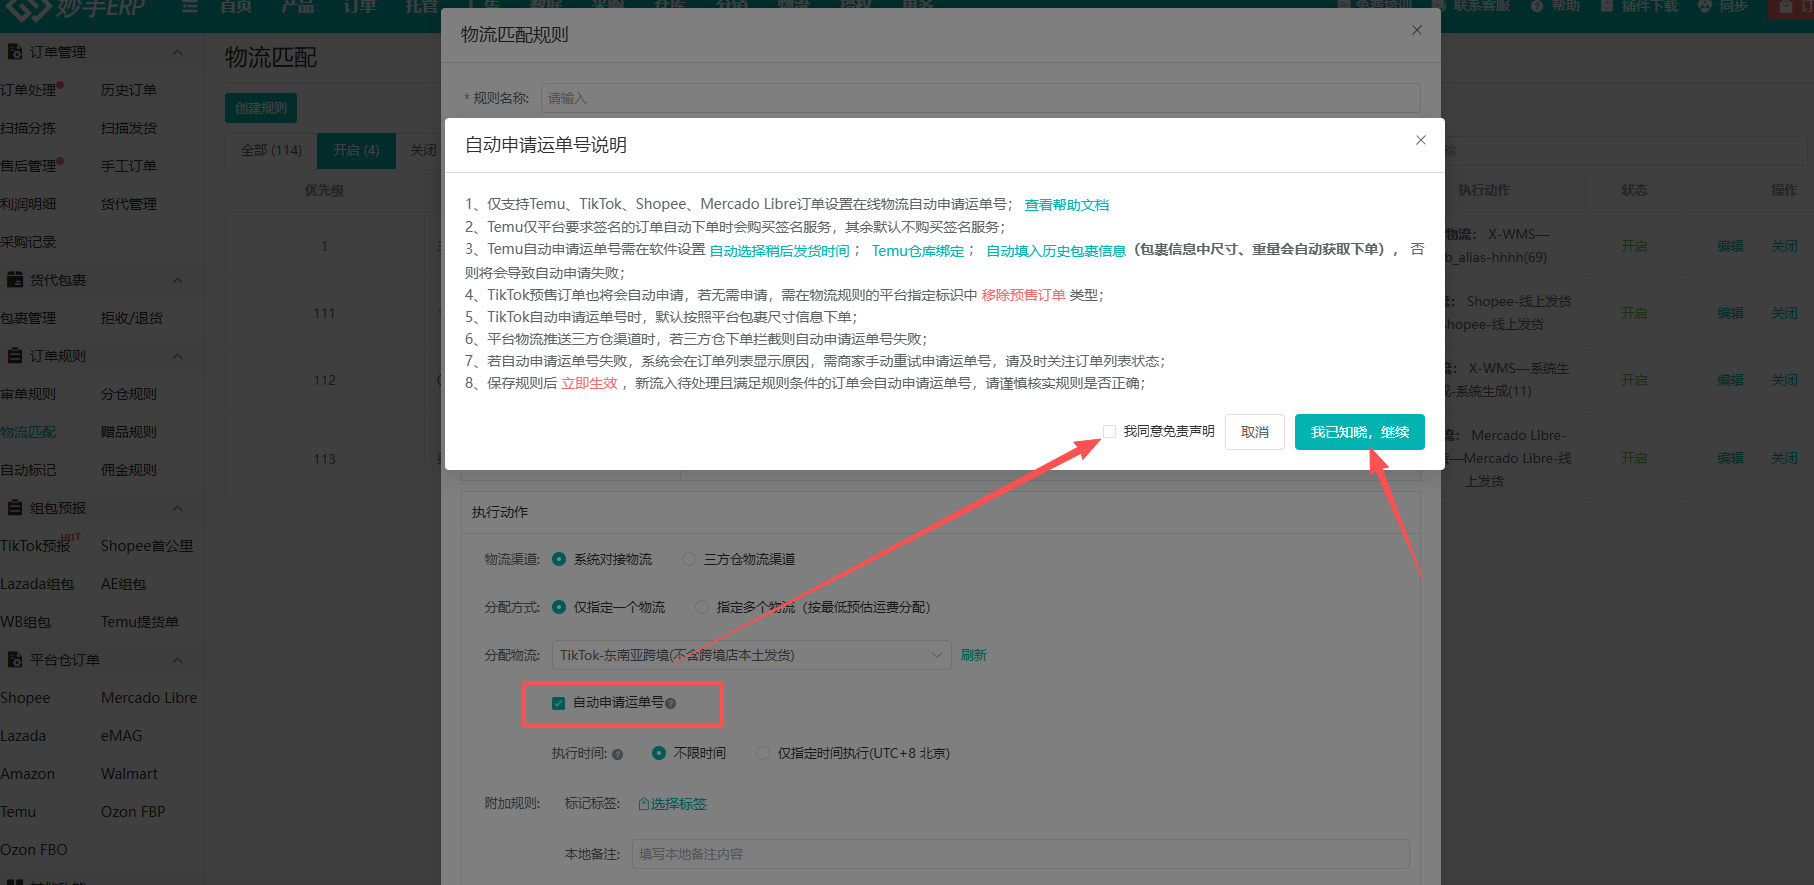Focus the 规则名称 input field
1814x885 pixels.
980,98
